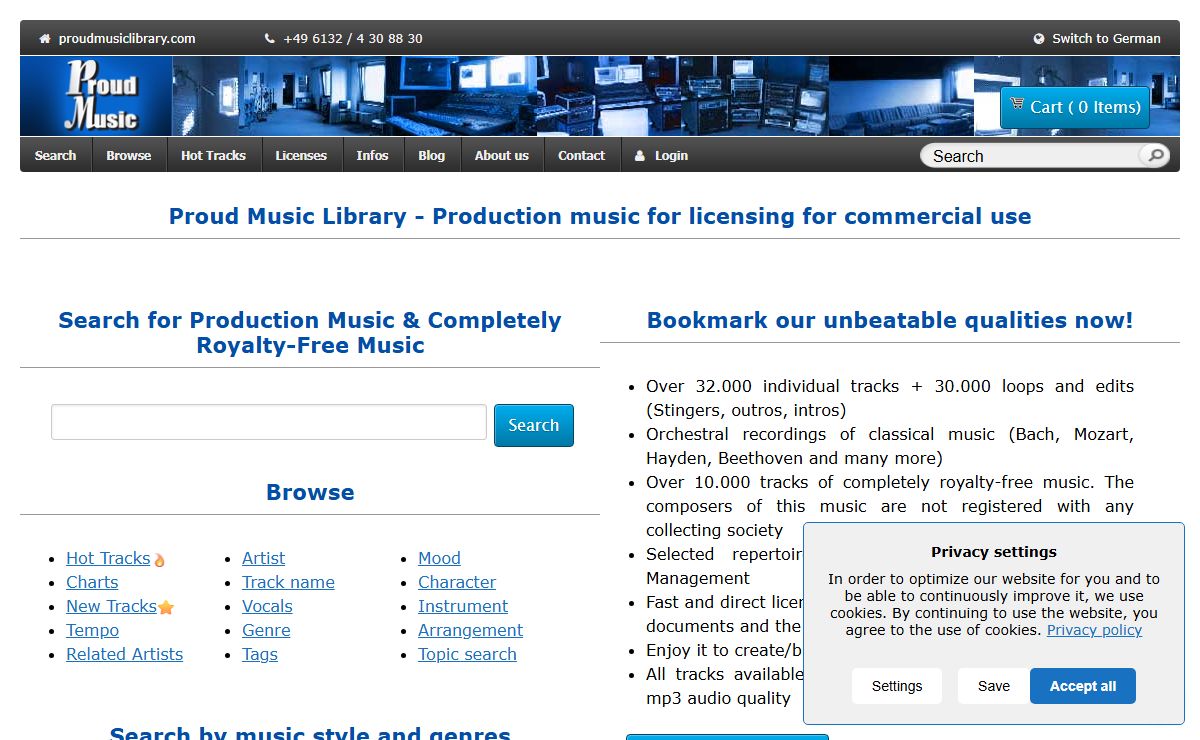This screenshot has width=1200, height=740.
Task: Click the 'Orchestral recordings of classical music' bullet
Action: pyautogui.click(x=890, y=446)
